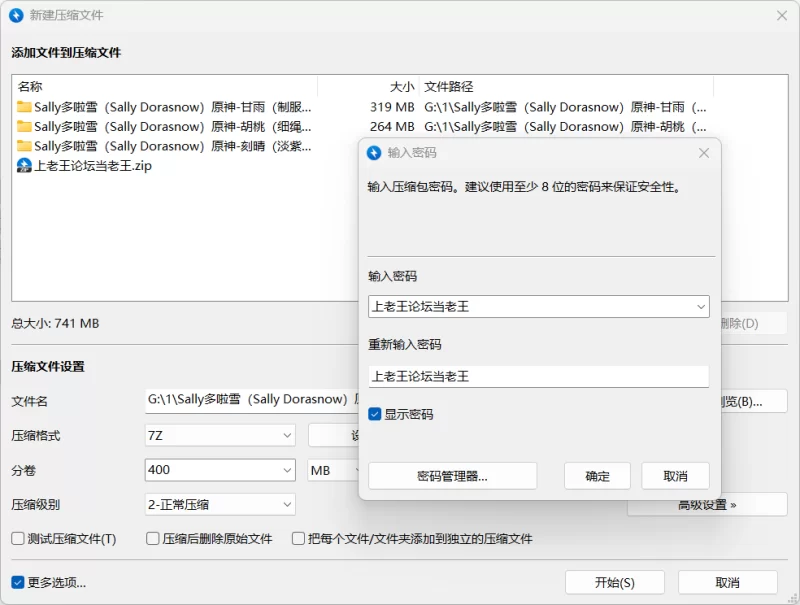Check 把每个文件/文件夹添加到独立的压缩文件
Image resolution: width=800 pixels, height=605 pixels.
point(298,539)
